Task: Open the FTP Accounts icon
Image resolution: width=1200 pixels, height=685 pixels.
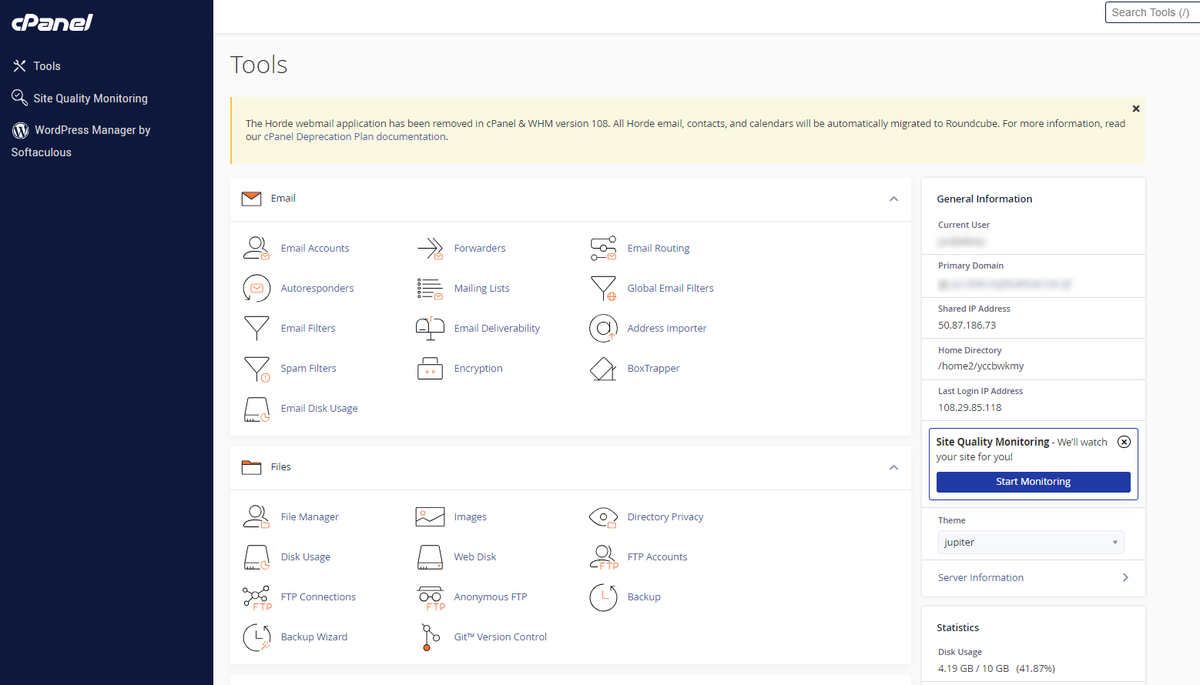Action: [603, 557]
